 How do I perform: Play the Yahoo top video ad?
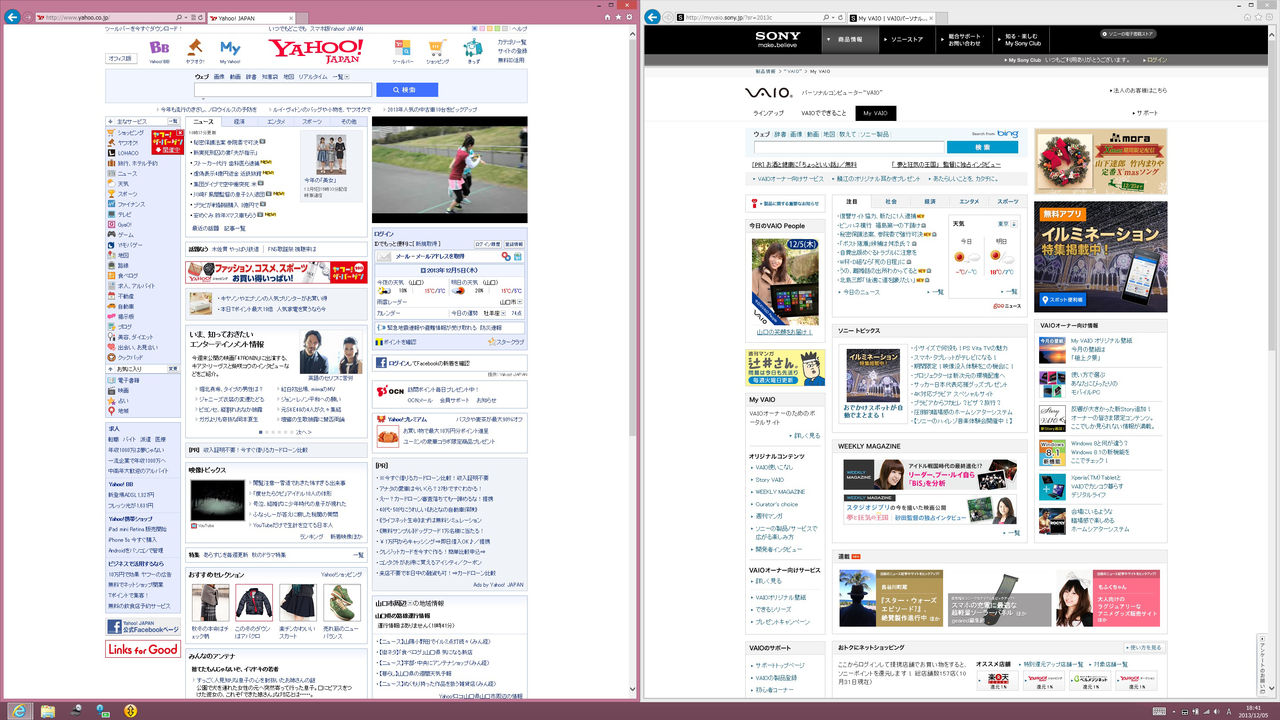[x=449, y=169]
